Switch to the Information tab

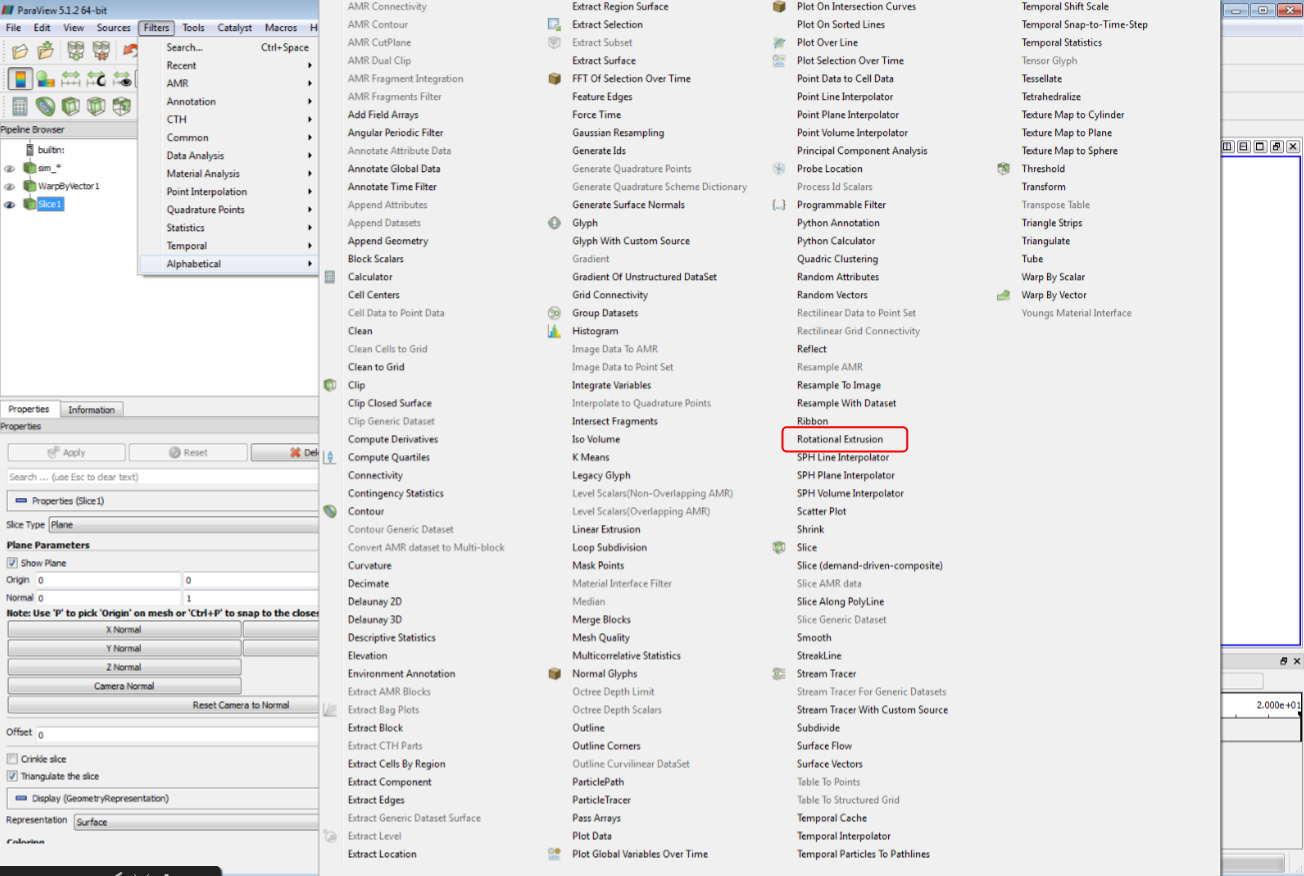click(91, 409)
